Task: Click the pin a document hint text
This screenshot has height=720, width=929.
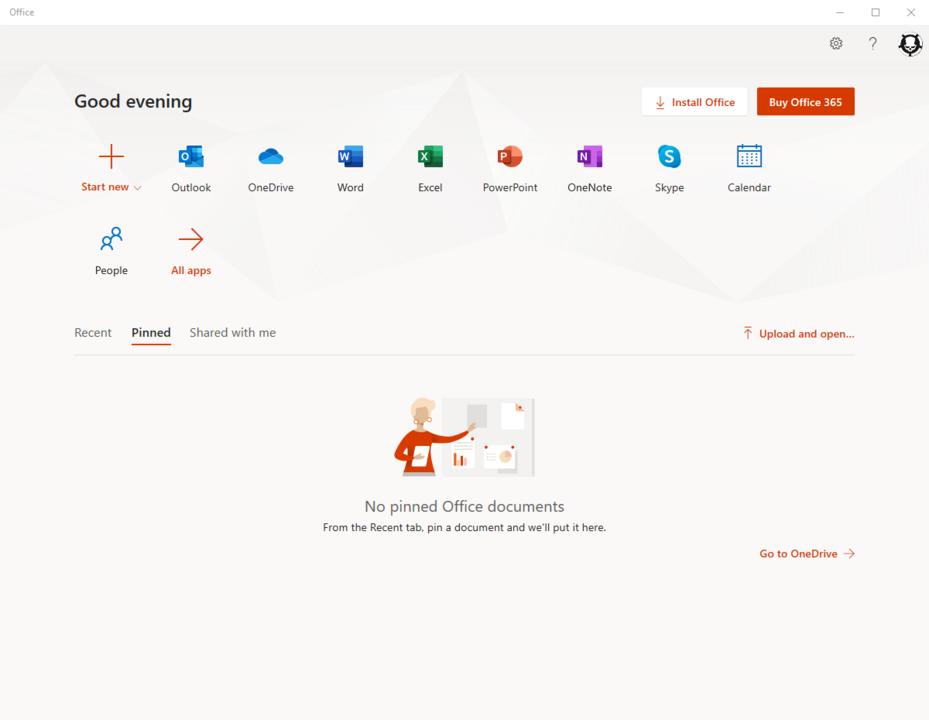Action: (464, 527)
